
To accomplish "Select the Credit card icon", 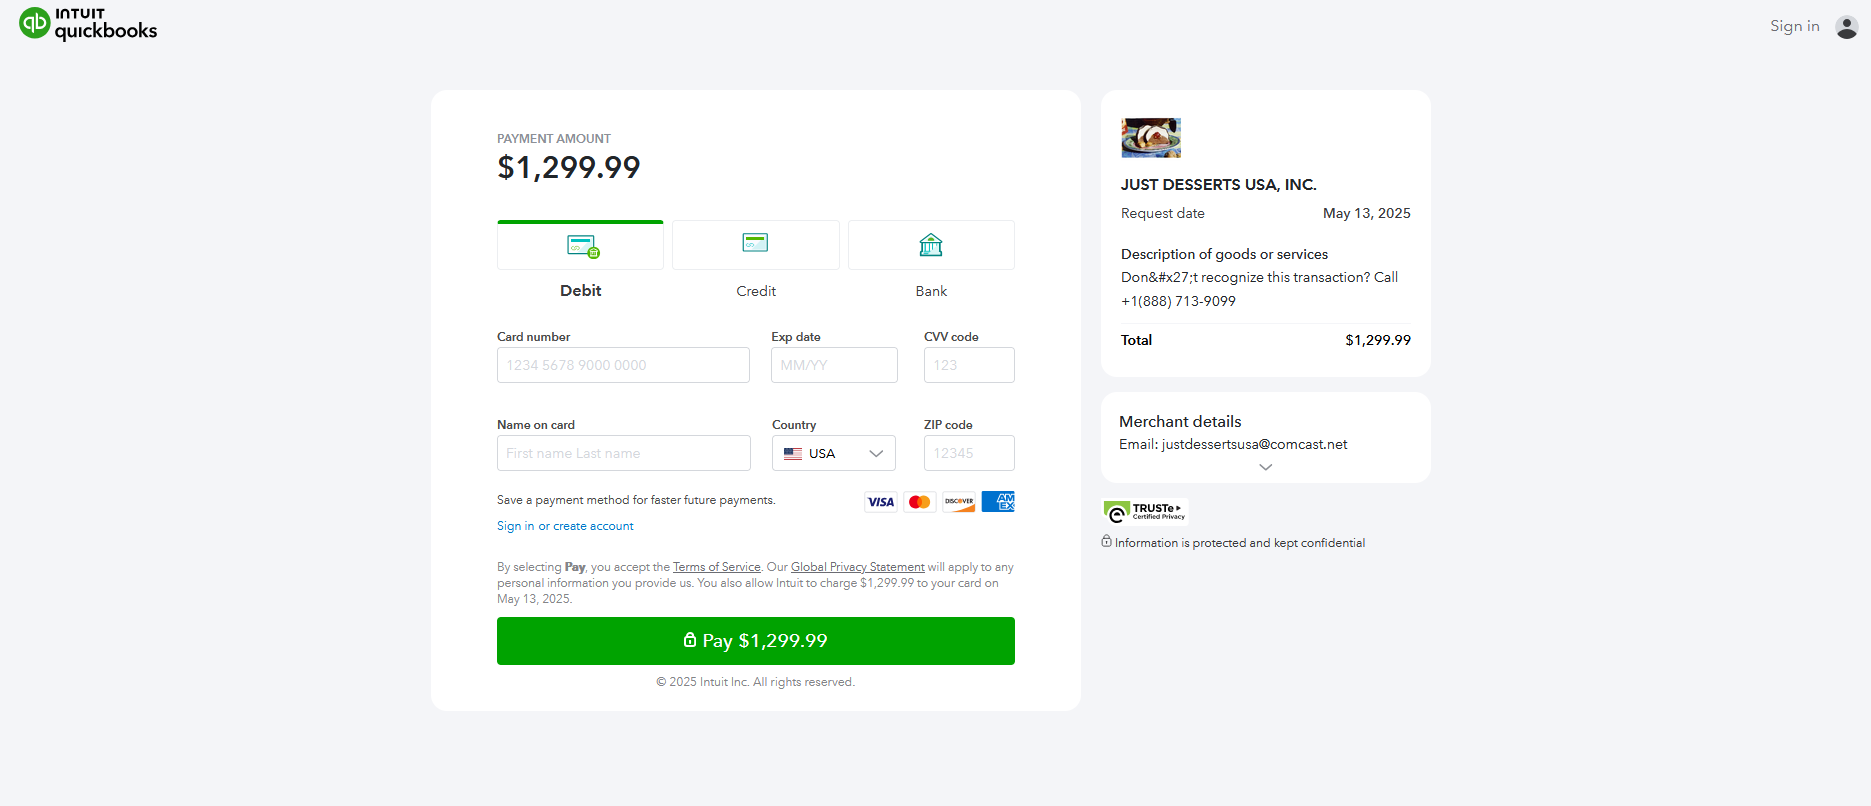I will click(x=755, y=244).
